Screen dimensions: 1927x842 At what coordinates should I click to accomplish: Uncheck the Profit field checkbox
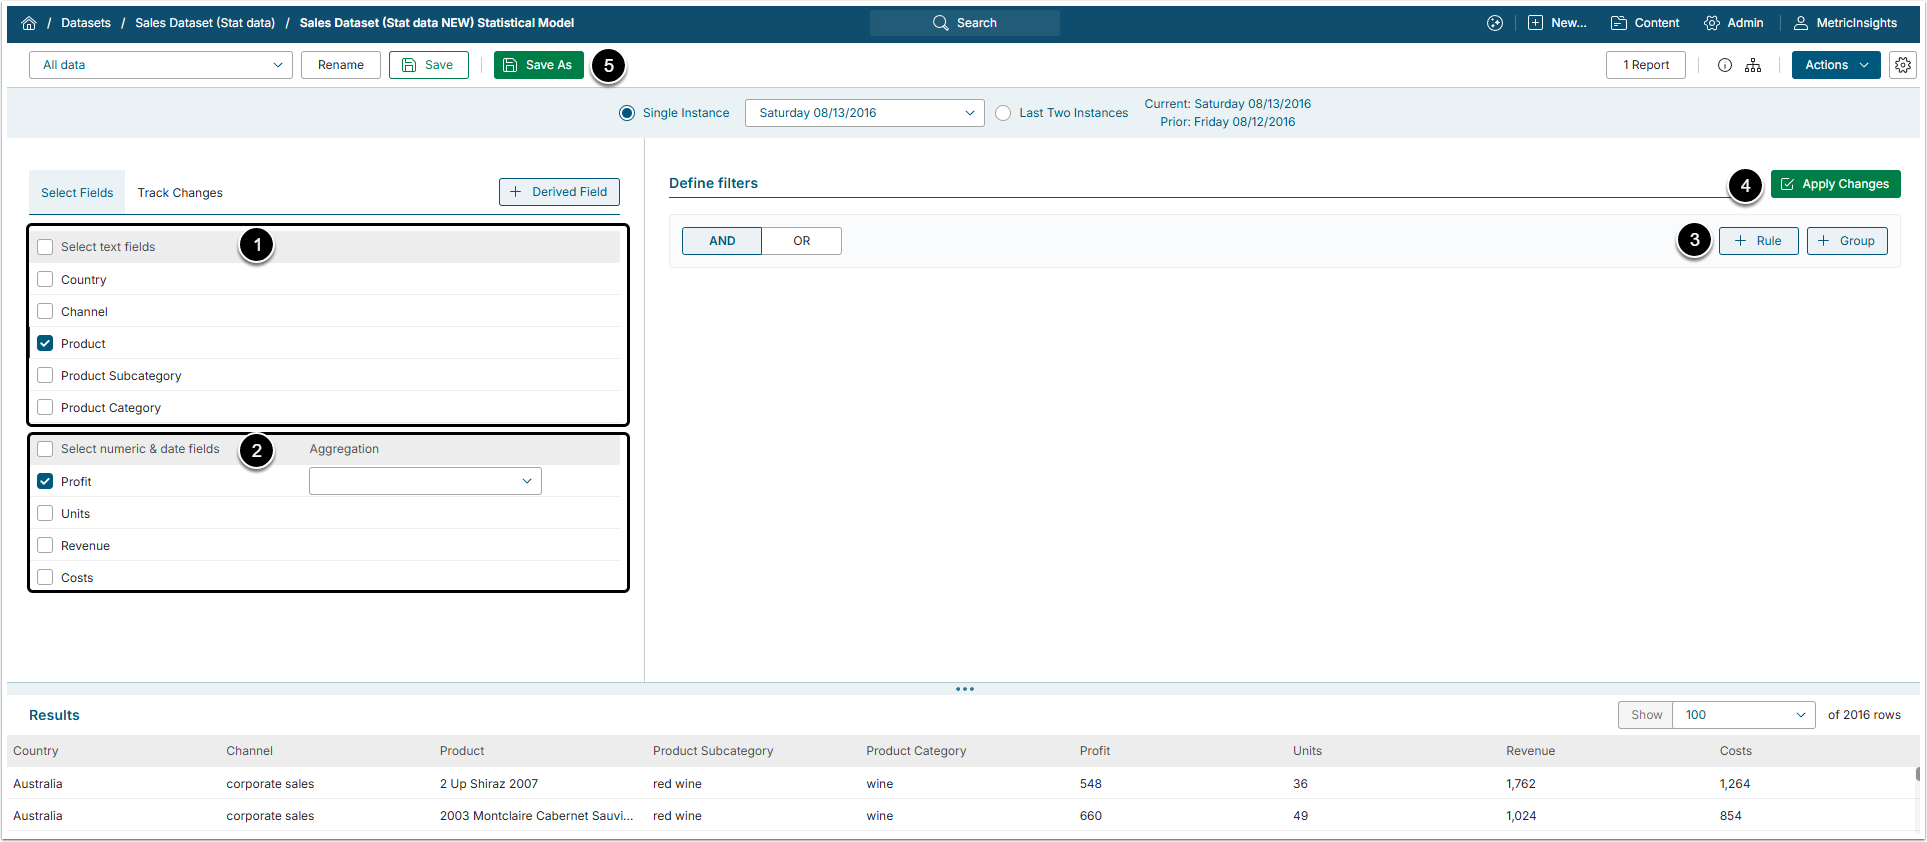(45, 481)
